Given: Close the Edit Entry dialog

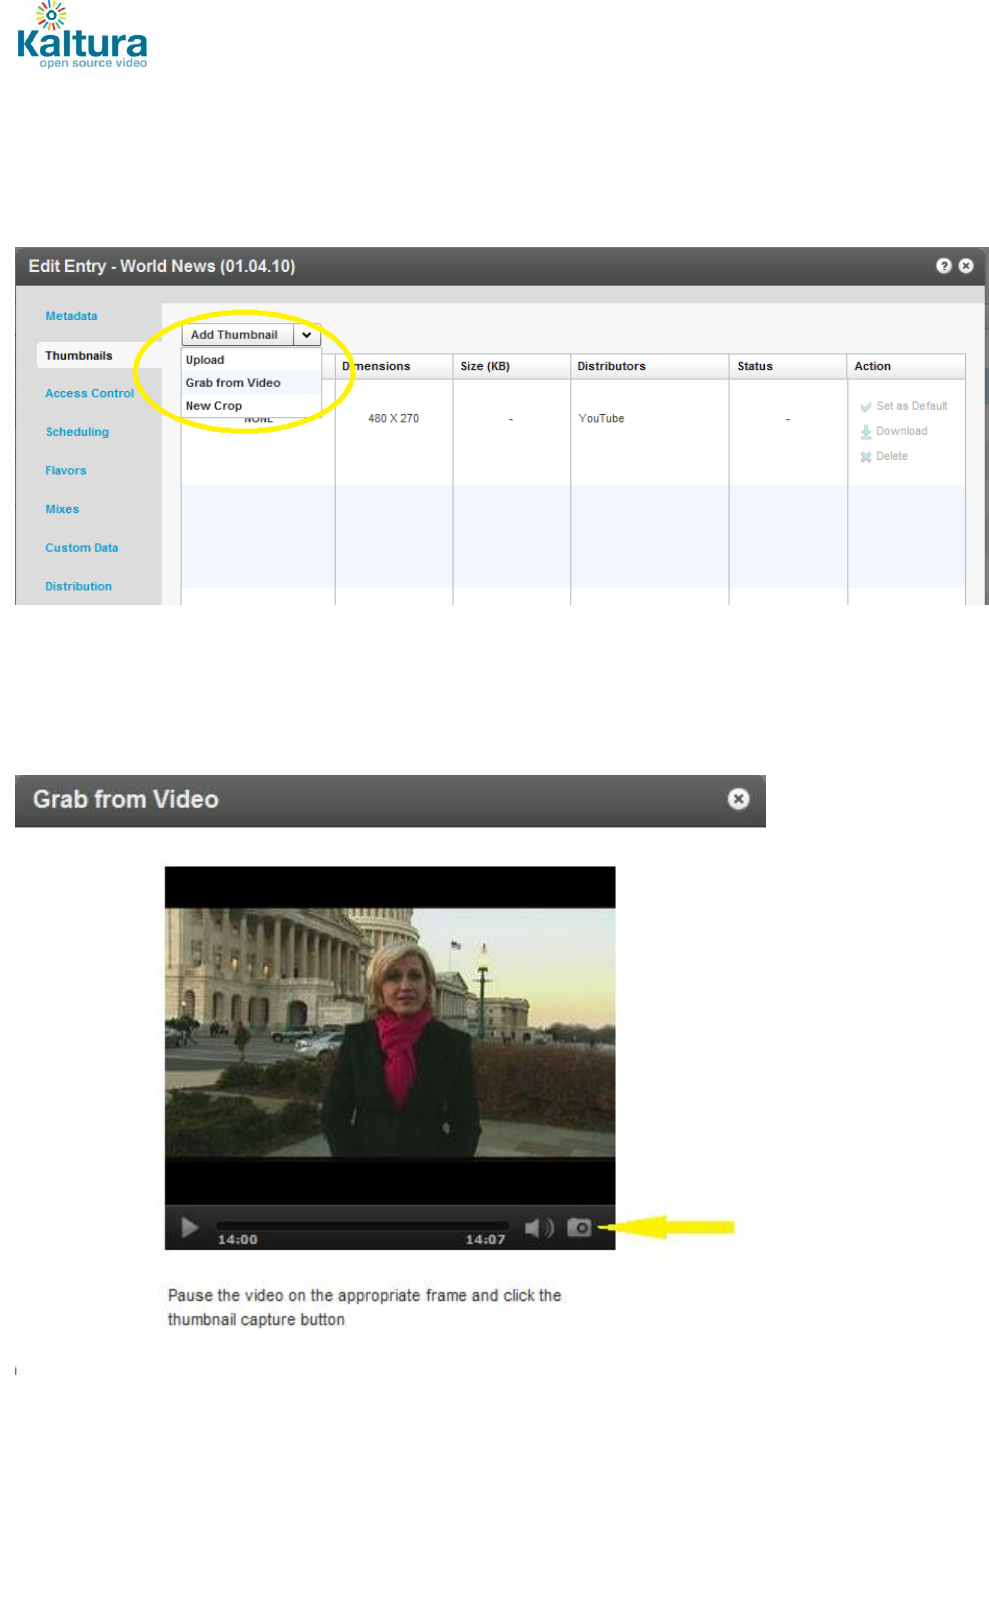Looking at the screenshot, I should point(966,266).
